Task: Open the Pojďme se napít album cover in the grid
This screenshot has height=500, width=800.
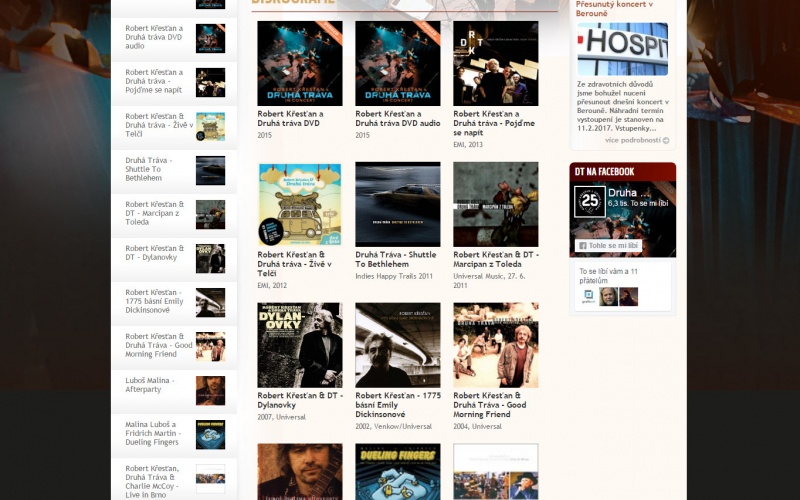Action: pos(496,63)
